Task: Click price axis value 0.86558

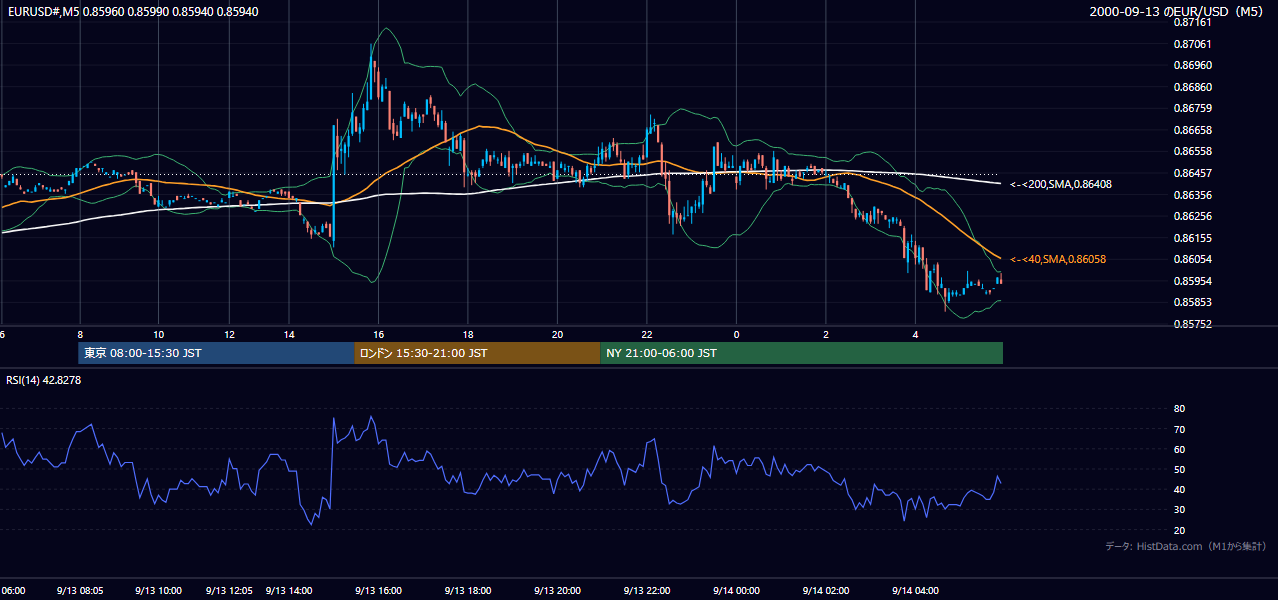Action: (1192, 151)
